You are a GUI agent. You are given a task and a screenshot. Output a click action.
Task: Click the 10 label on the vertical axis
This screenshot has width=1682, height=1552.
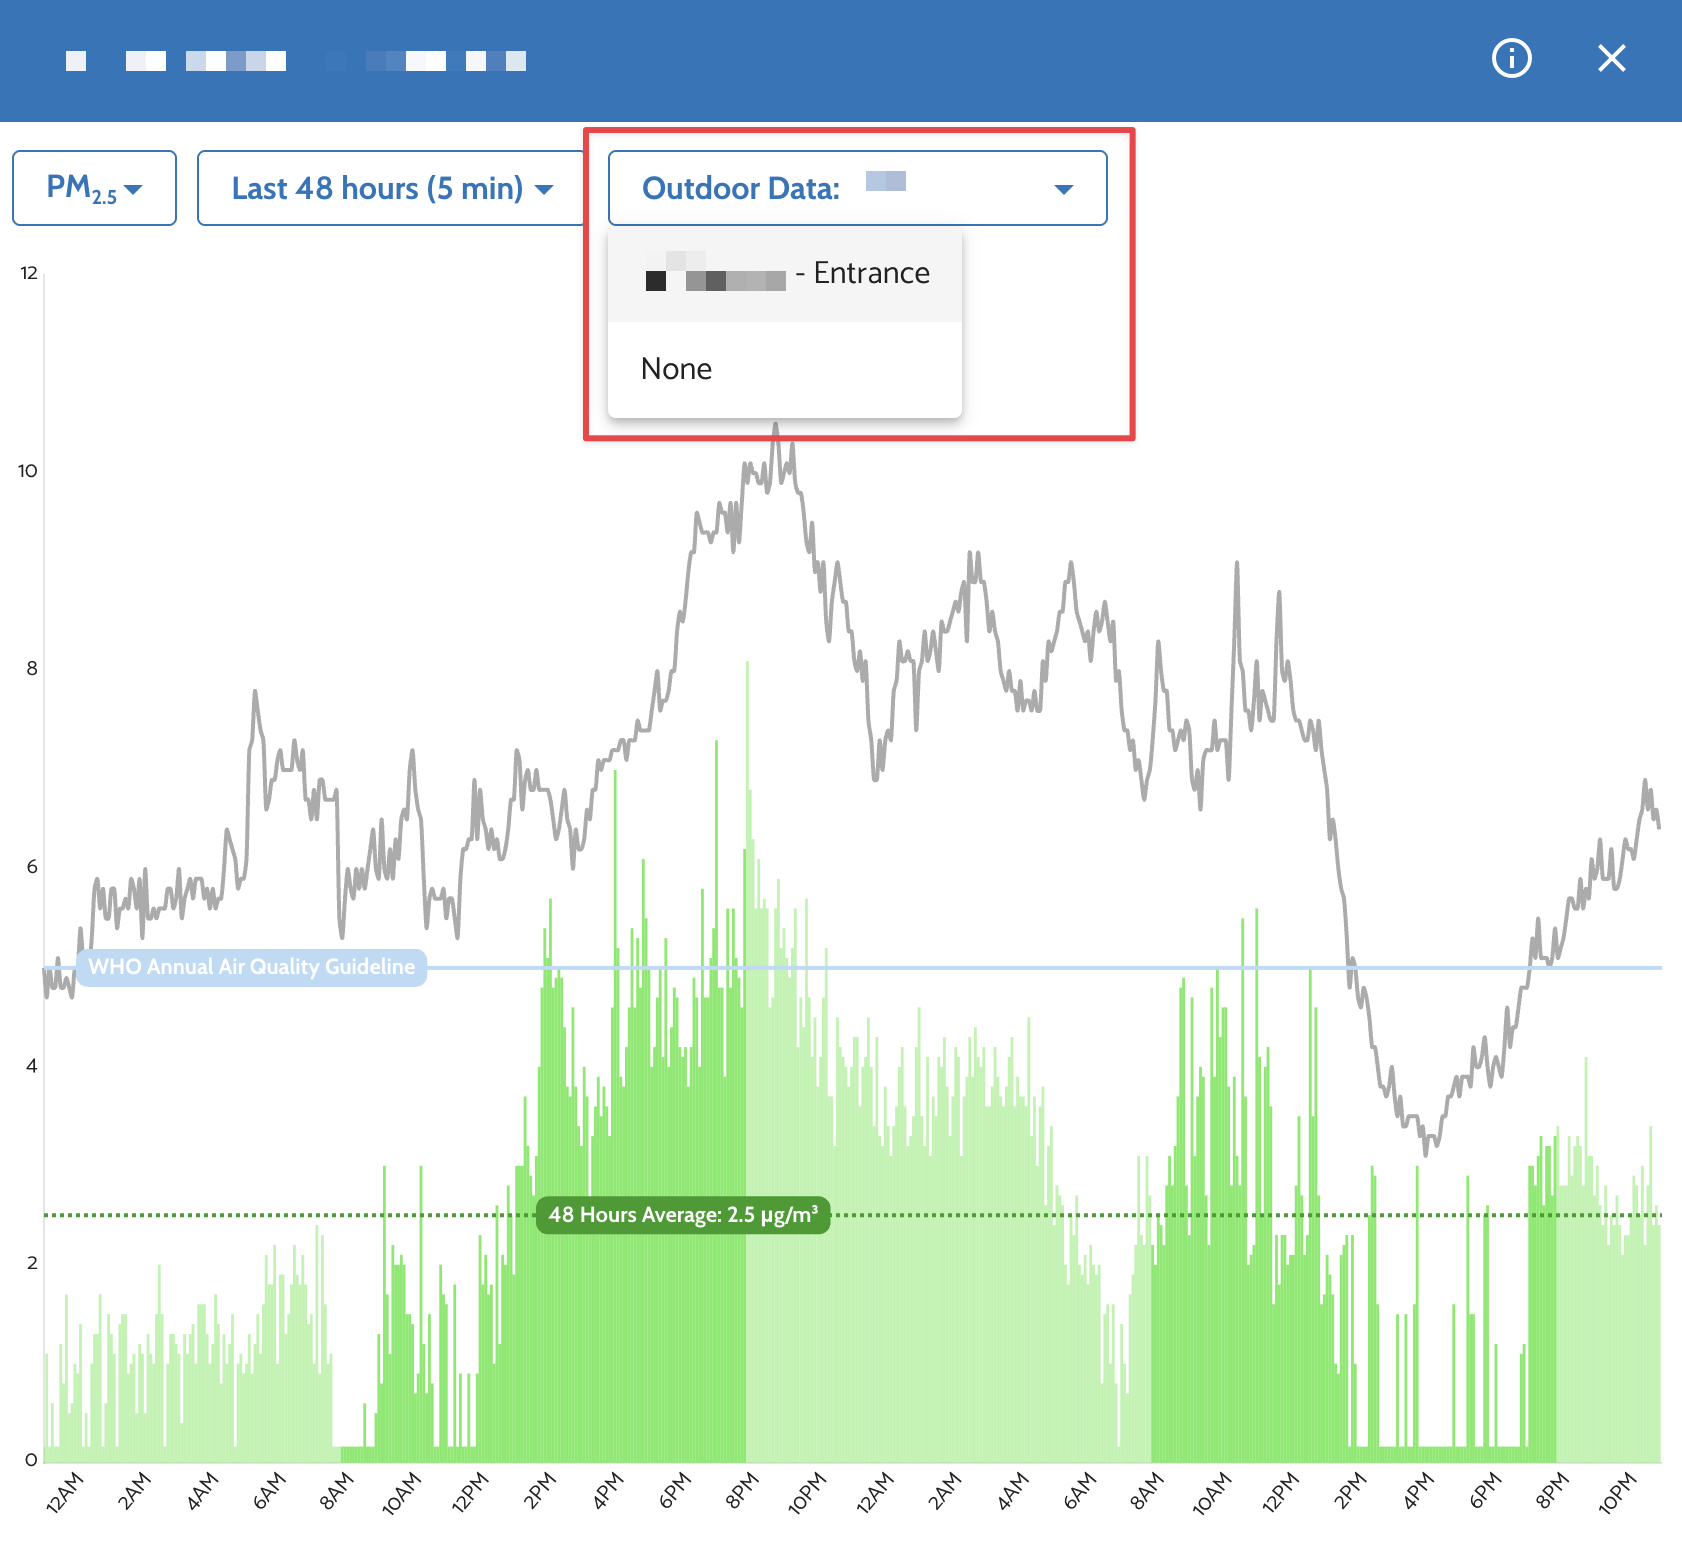tap(28, 471)
